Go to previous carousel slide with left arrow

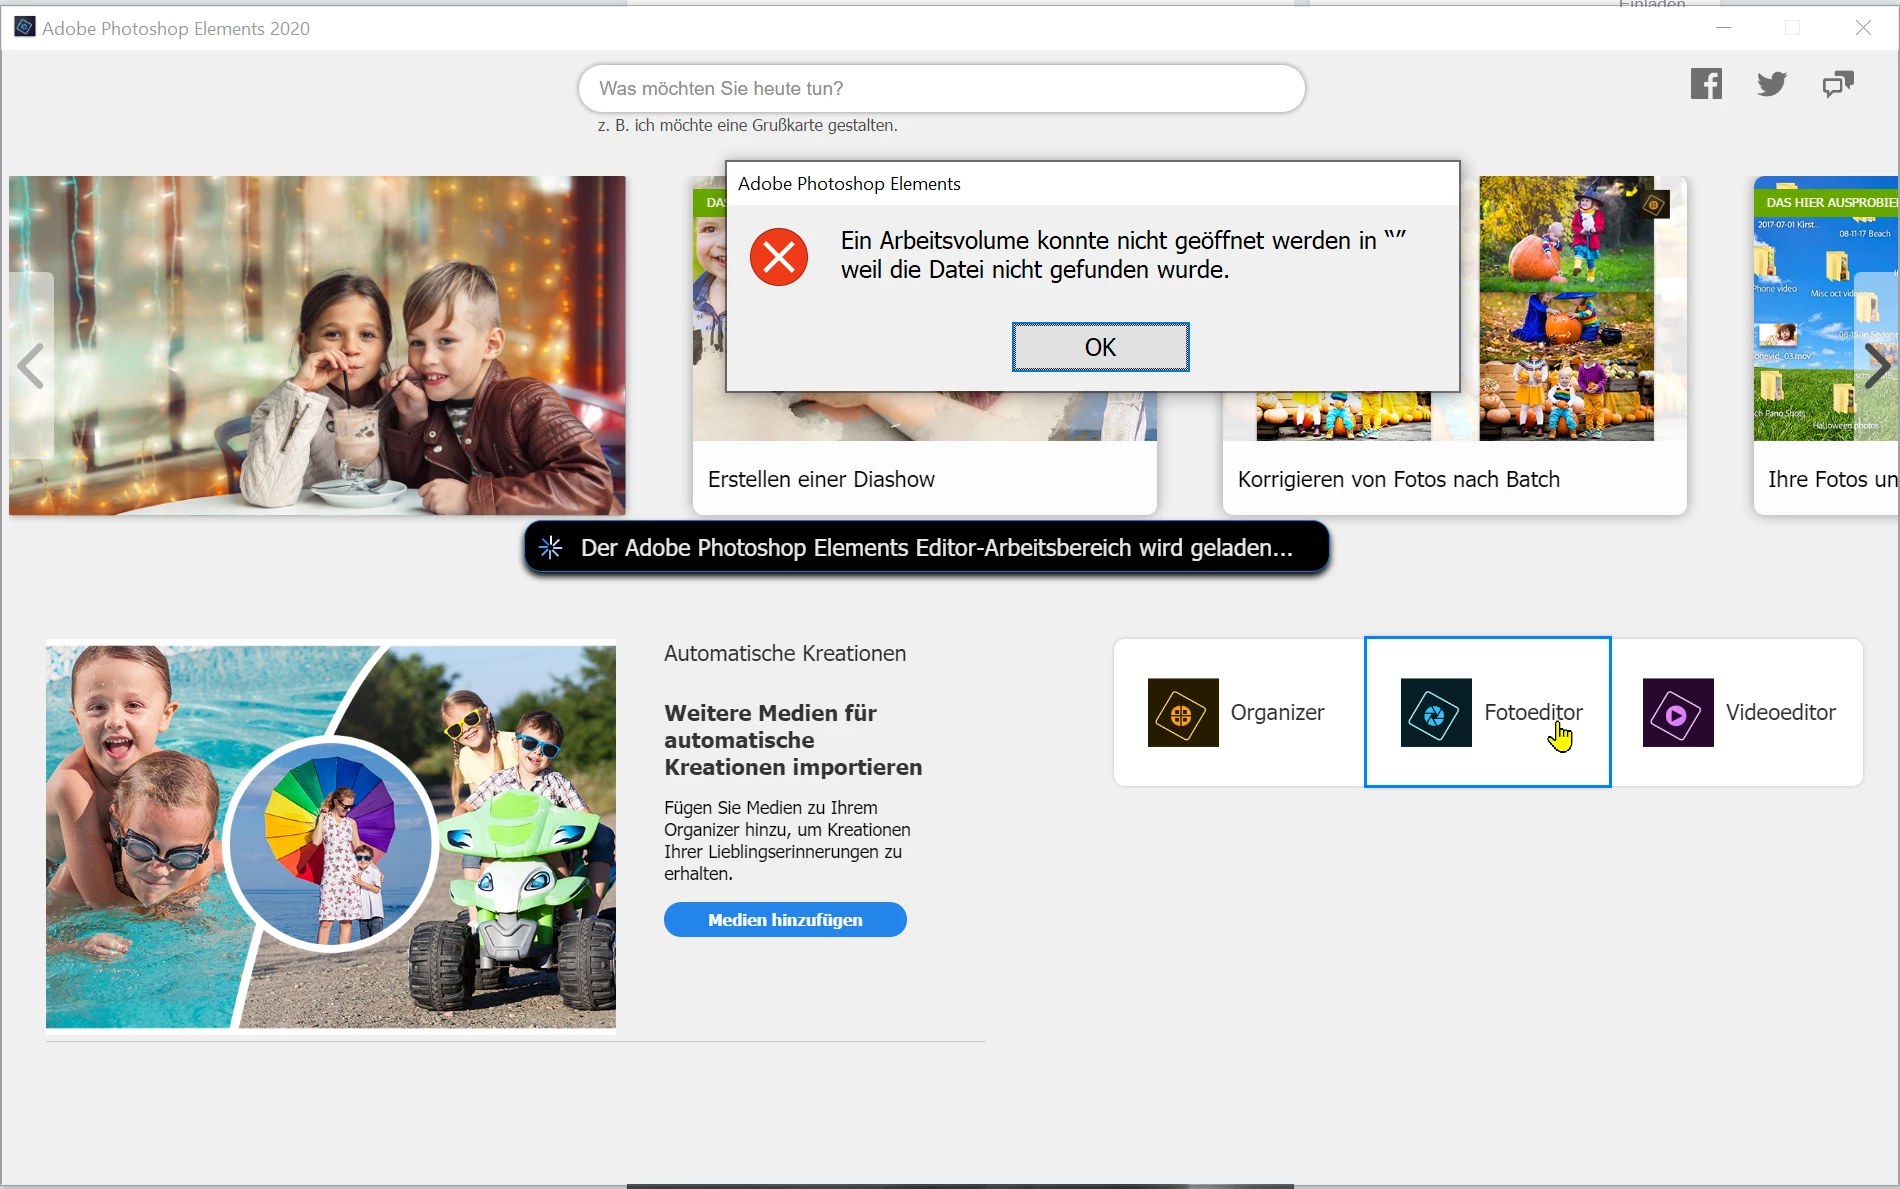[31, 366]
